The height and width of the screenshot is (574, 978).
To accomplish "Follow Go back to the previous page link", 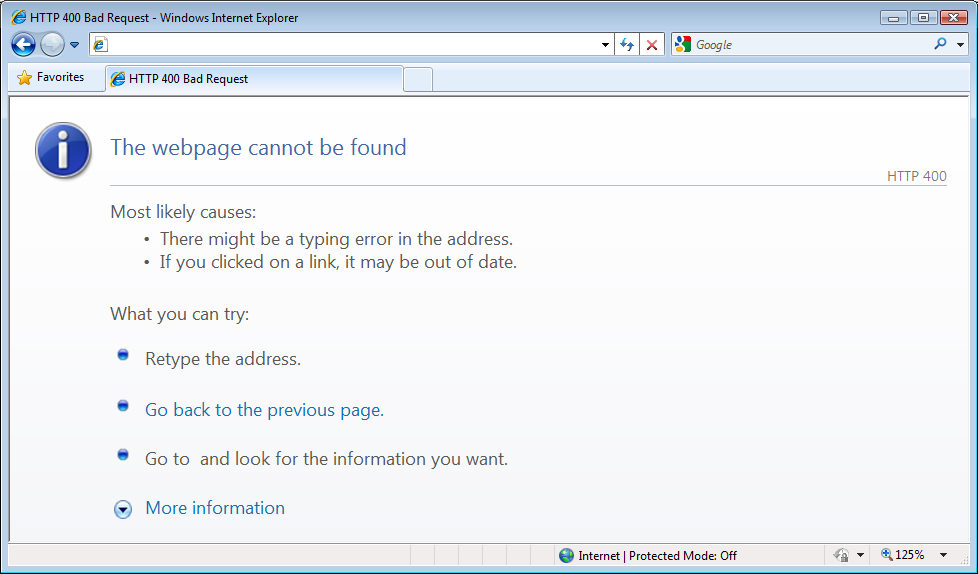I will point(264,410).
